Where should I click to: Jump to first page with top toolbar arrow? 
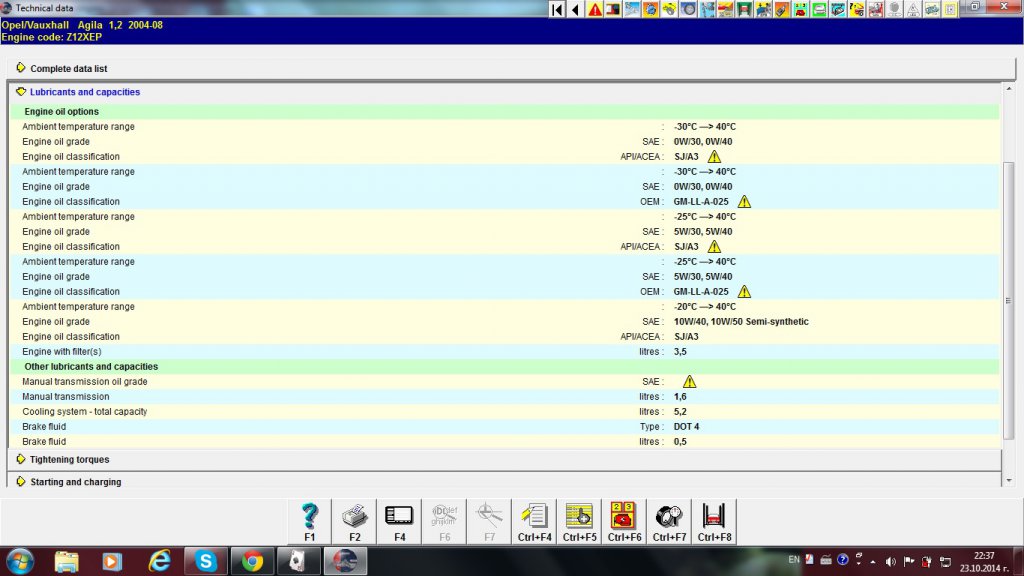pyautogui.click(x=557, y=9)
